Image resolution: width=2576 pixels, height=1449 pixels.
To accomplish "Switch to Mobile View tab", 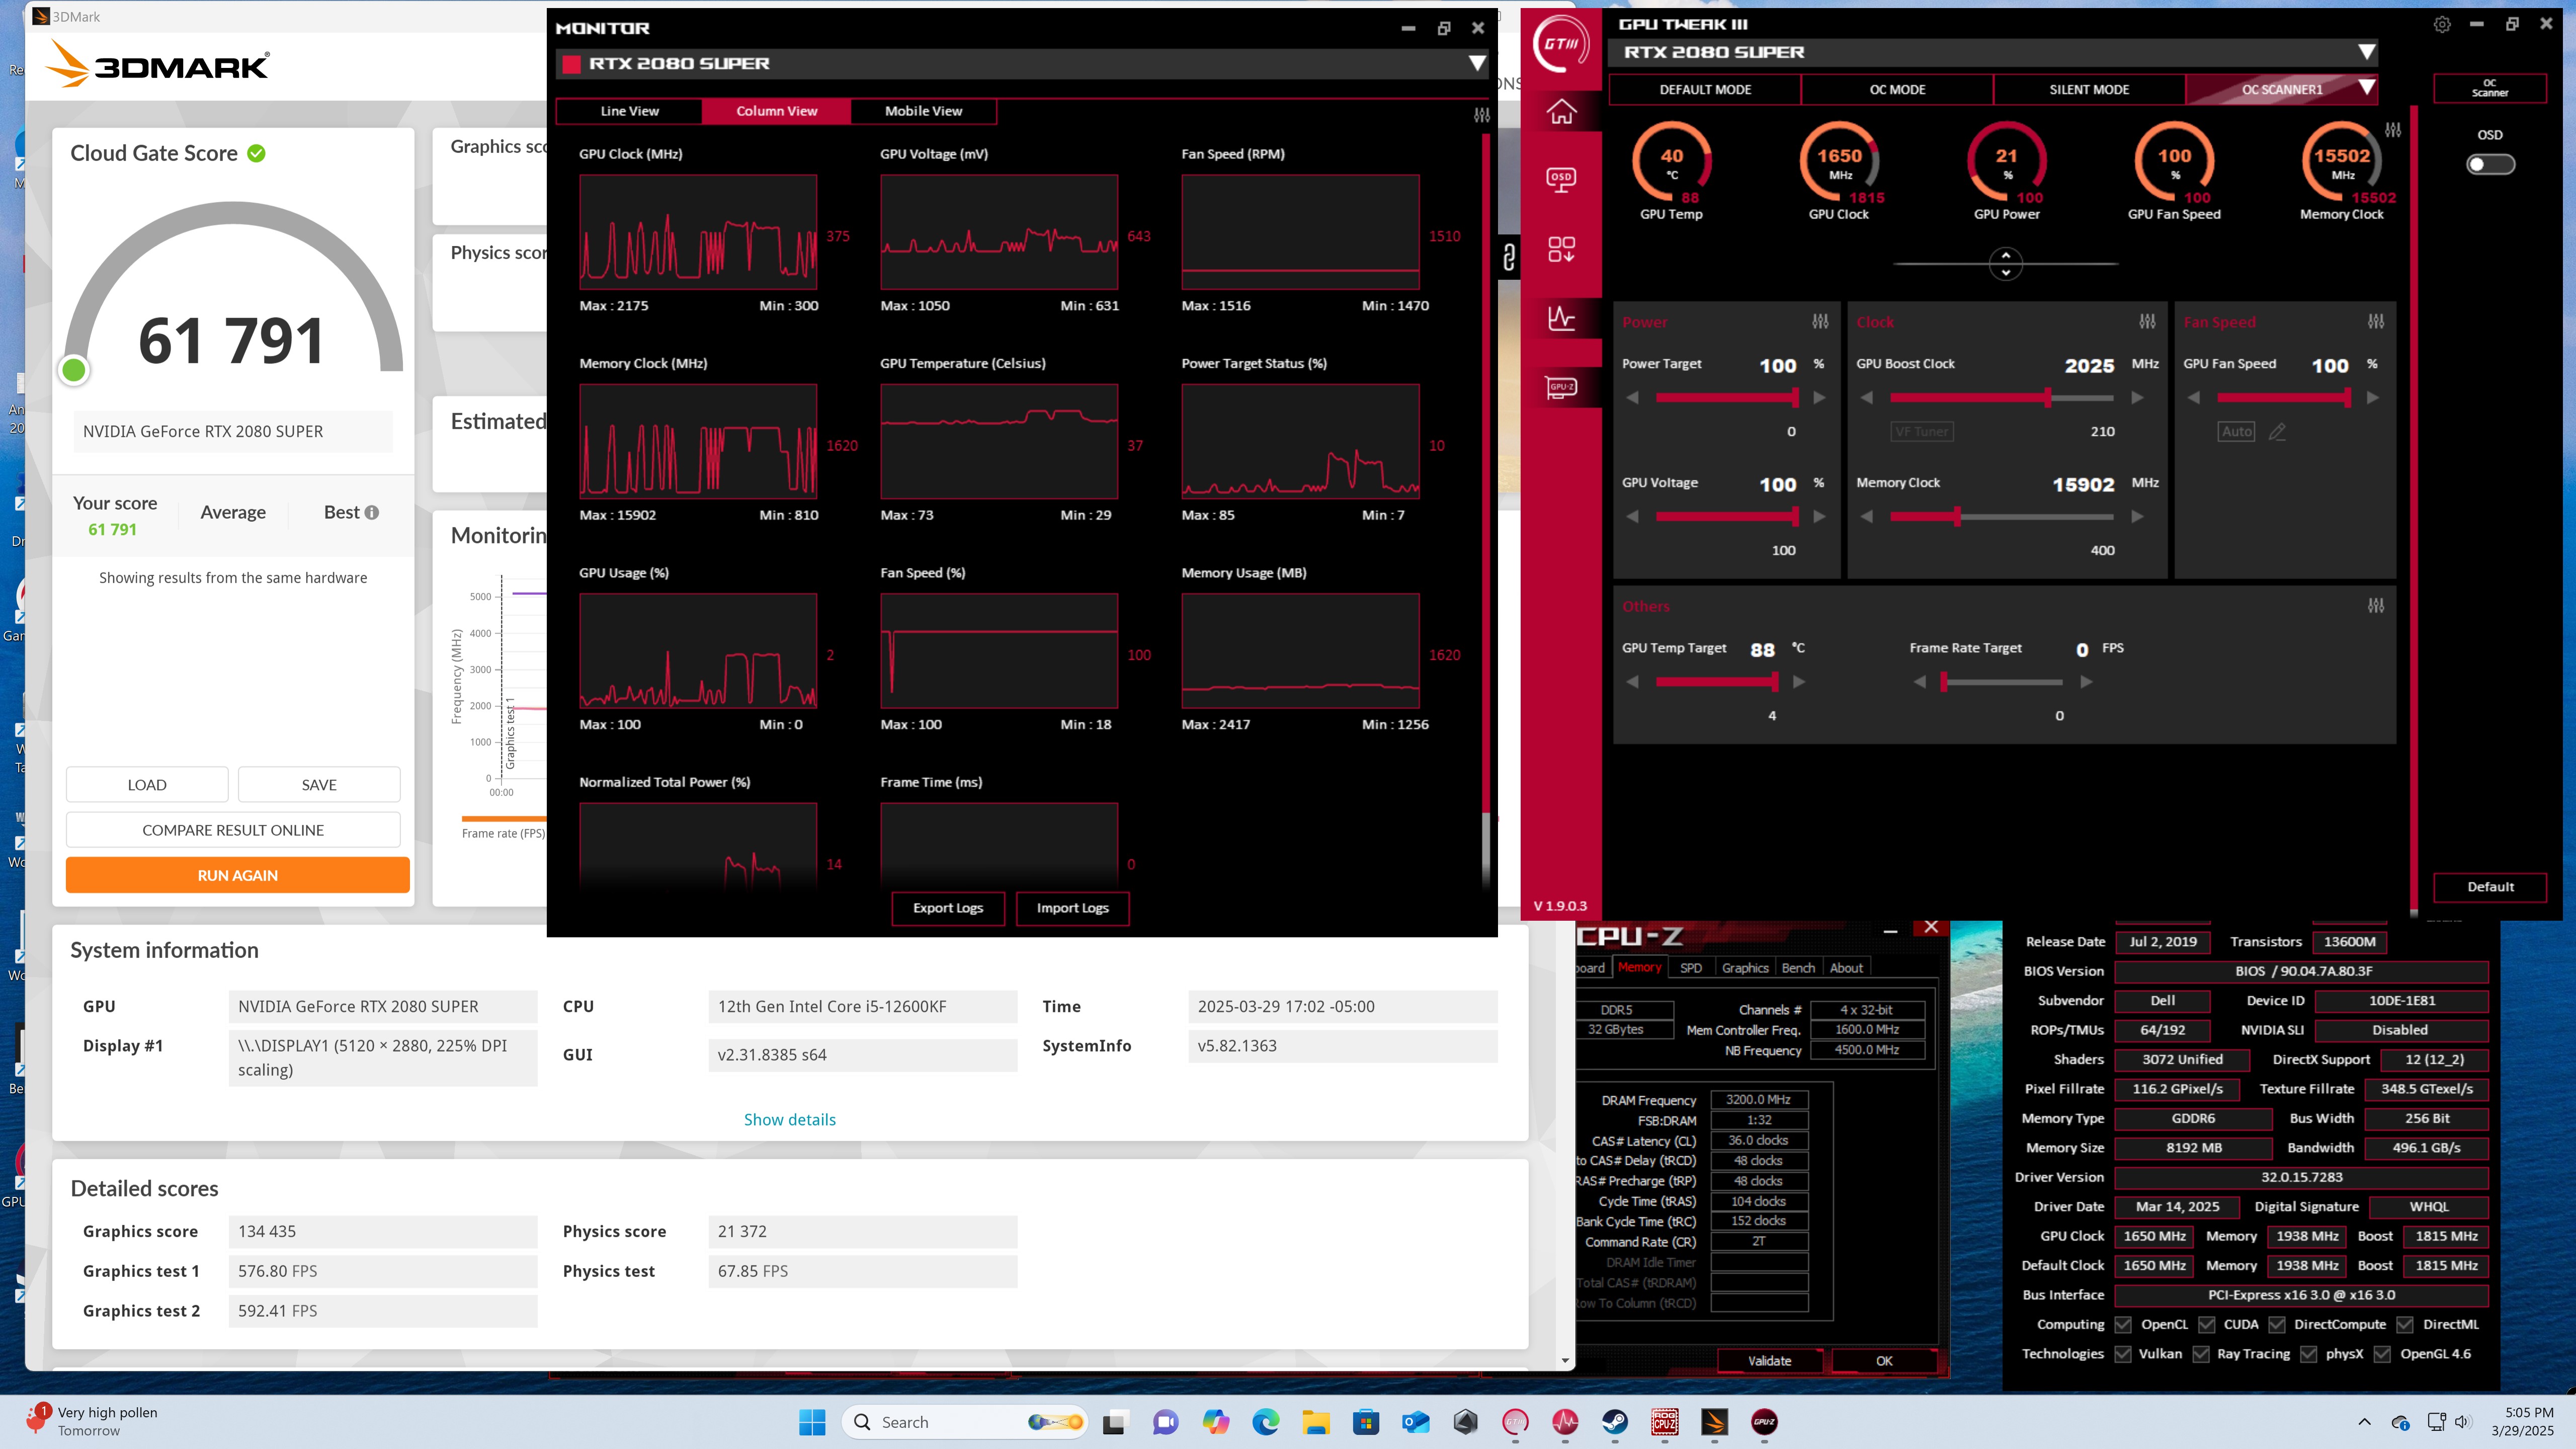I will [923, 111].
